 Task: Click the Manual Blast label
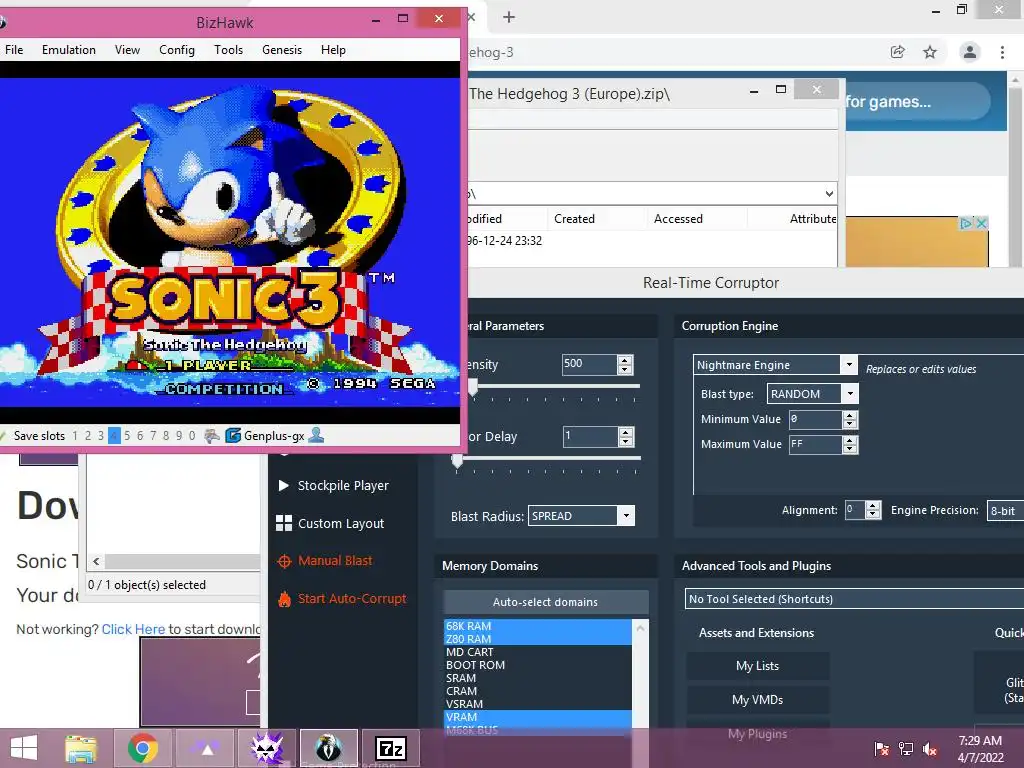click(335, 561)
